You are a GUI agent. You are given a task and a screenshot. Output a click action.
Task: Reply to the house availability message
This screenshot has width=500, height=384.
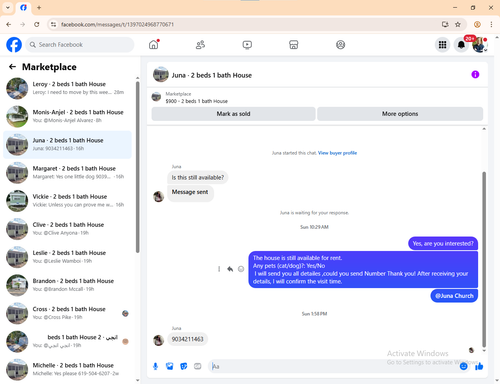tap(230, 269)
